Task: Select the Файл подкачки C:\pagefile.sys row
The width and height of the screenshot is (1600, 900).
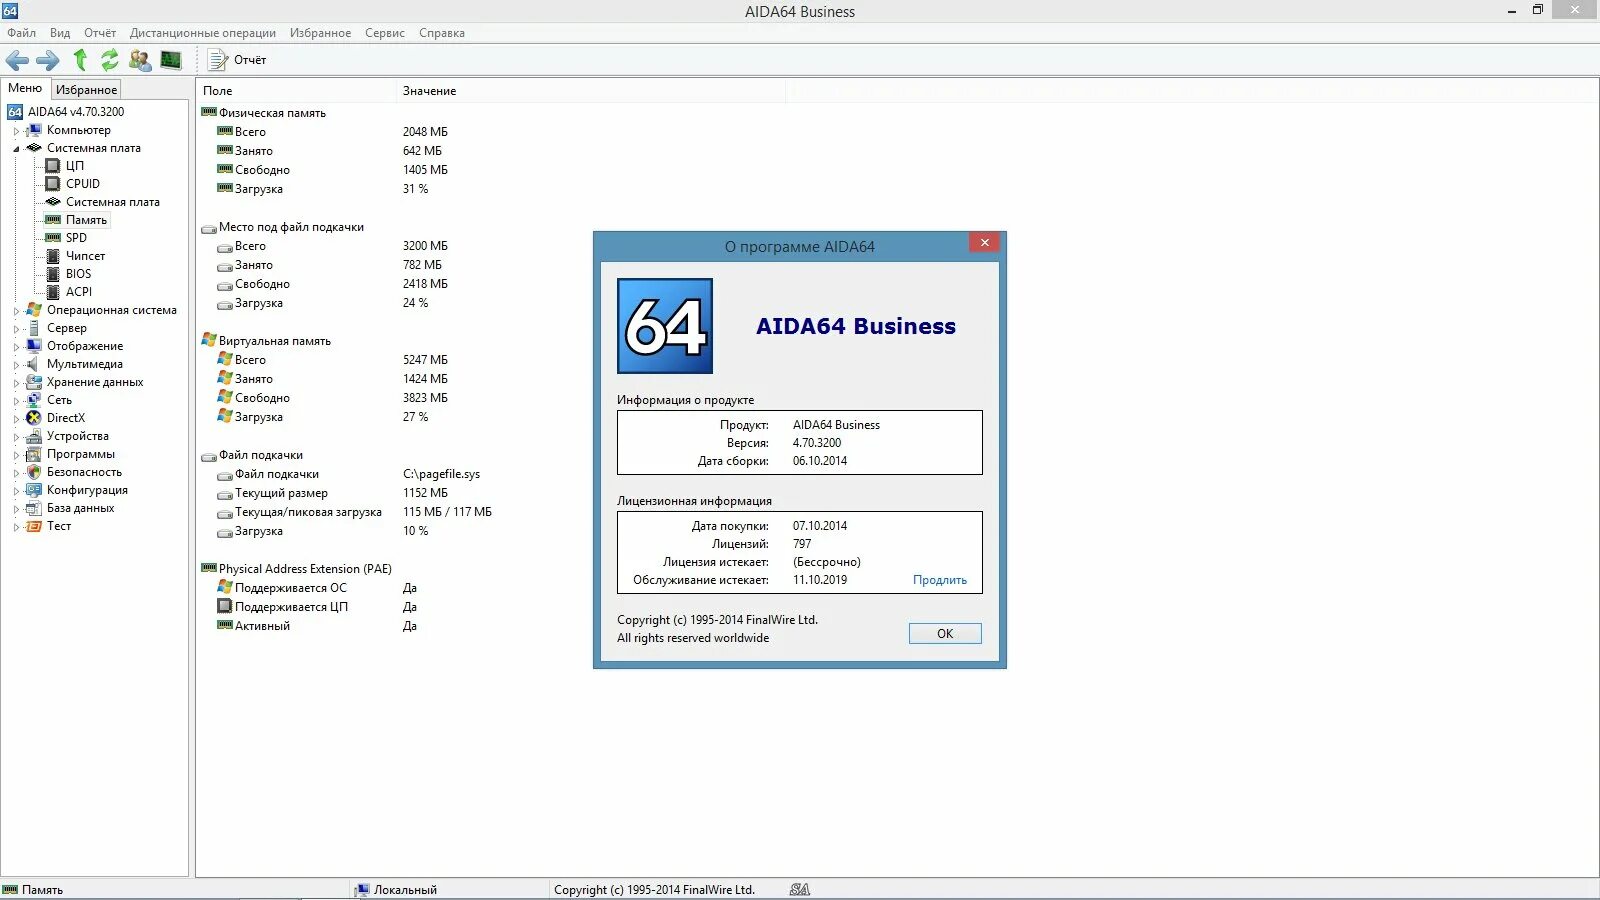Action: tap(348, 474)
